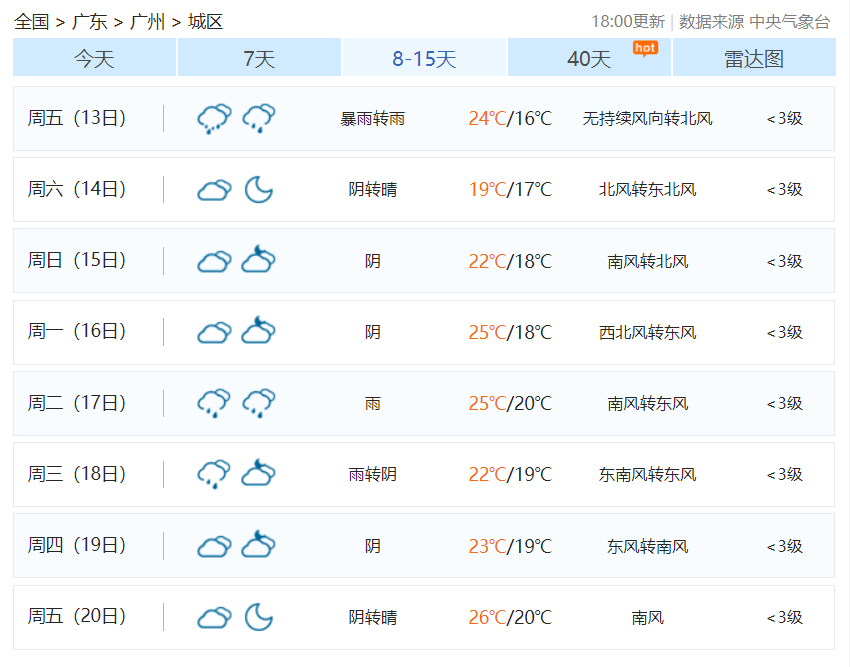Select the cloudy icon for 周四(19日)
The image size is (850, 667).
pyautogui.click(x=213, y=545)
